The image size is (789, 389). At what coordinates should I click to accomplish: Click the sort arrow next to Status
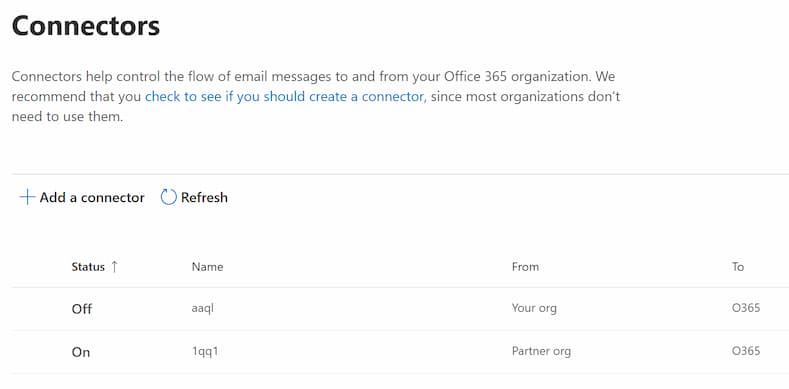[114, 267]
